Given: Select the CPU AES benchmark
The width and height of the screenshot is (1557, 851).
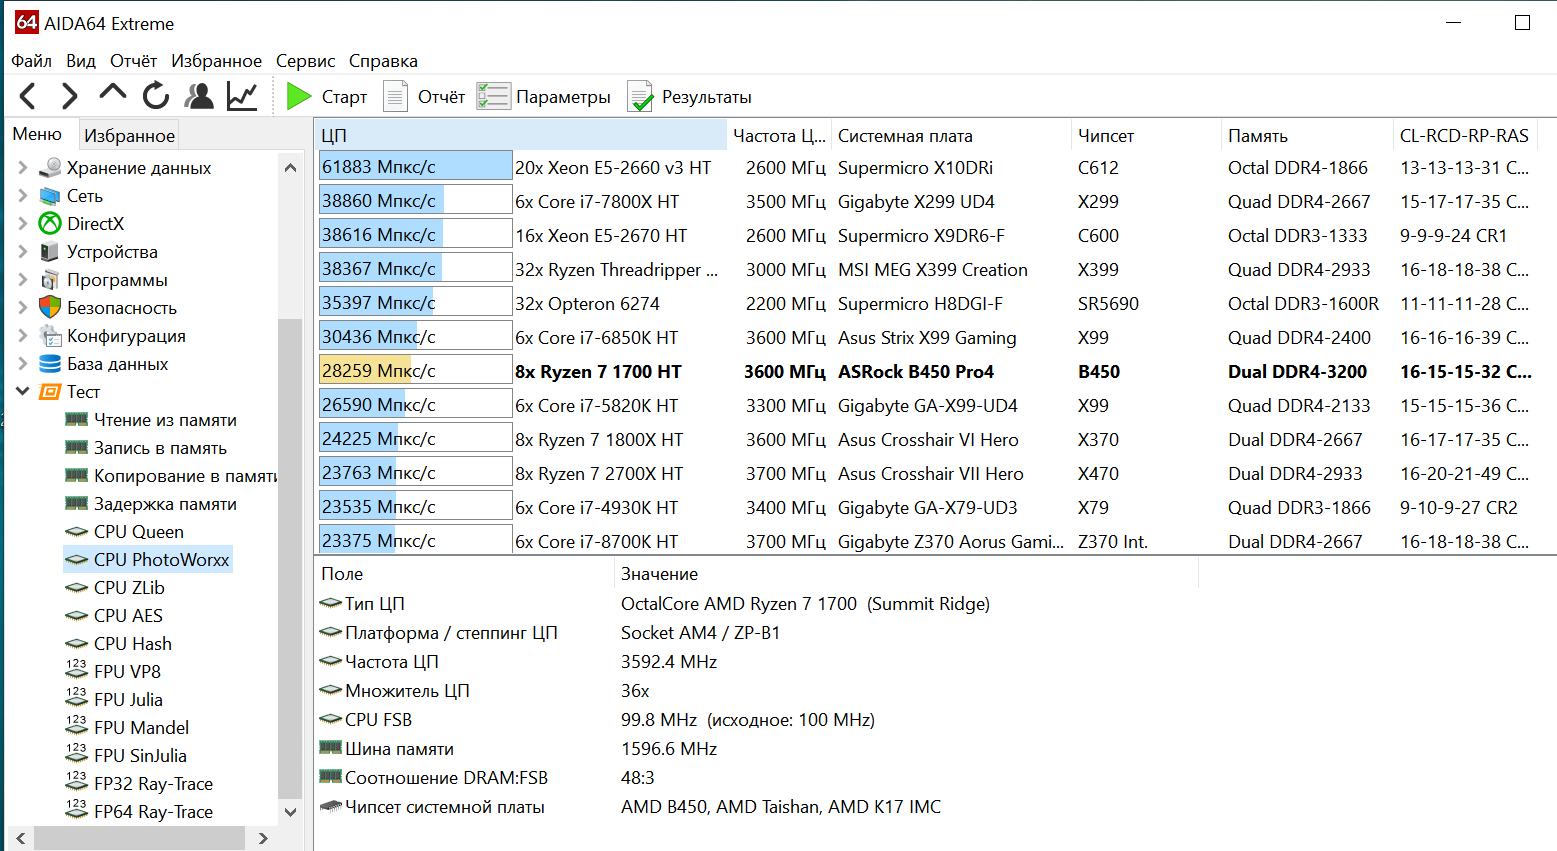Looking at the screenshot, I should [128, 616].
